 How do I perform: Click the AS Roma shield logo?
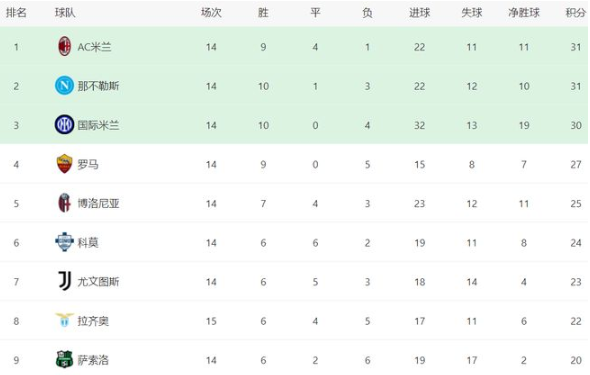coord(64,164)
